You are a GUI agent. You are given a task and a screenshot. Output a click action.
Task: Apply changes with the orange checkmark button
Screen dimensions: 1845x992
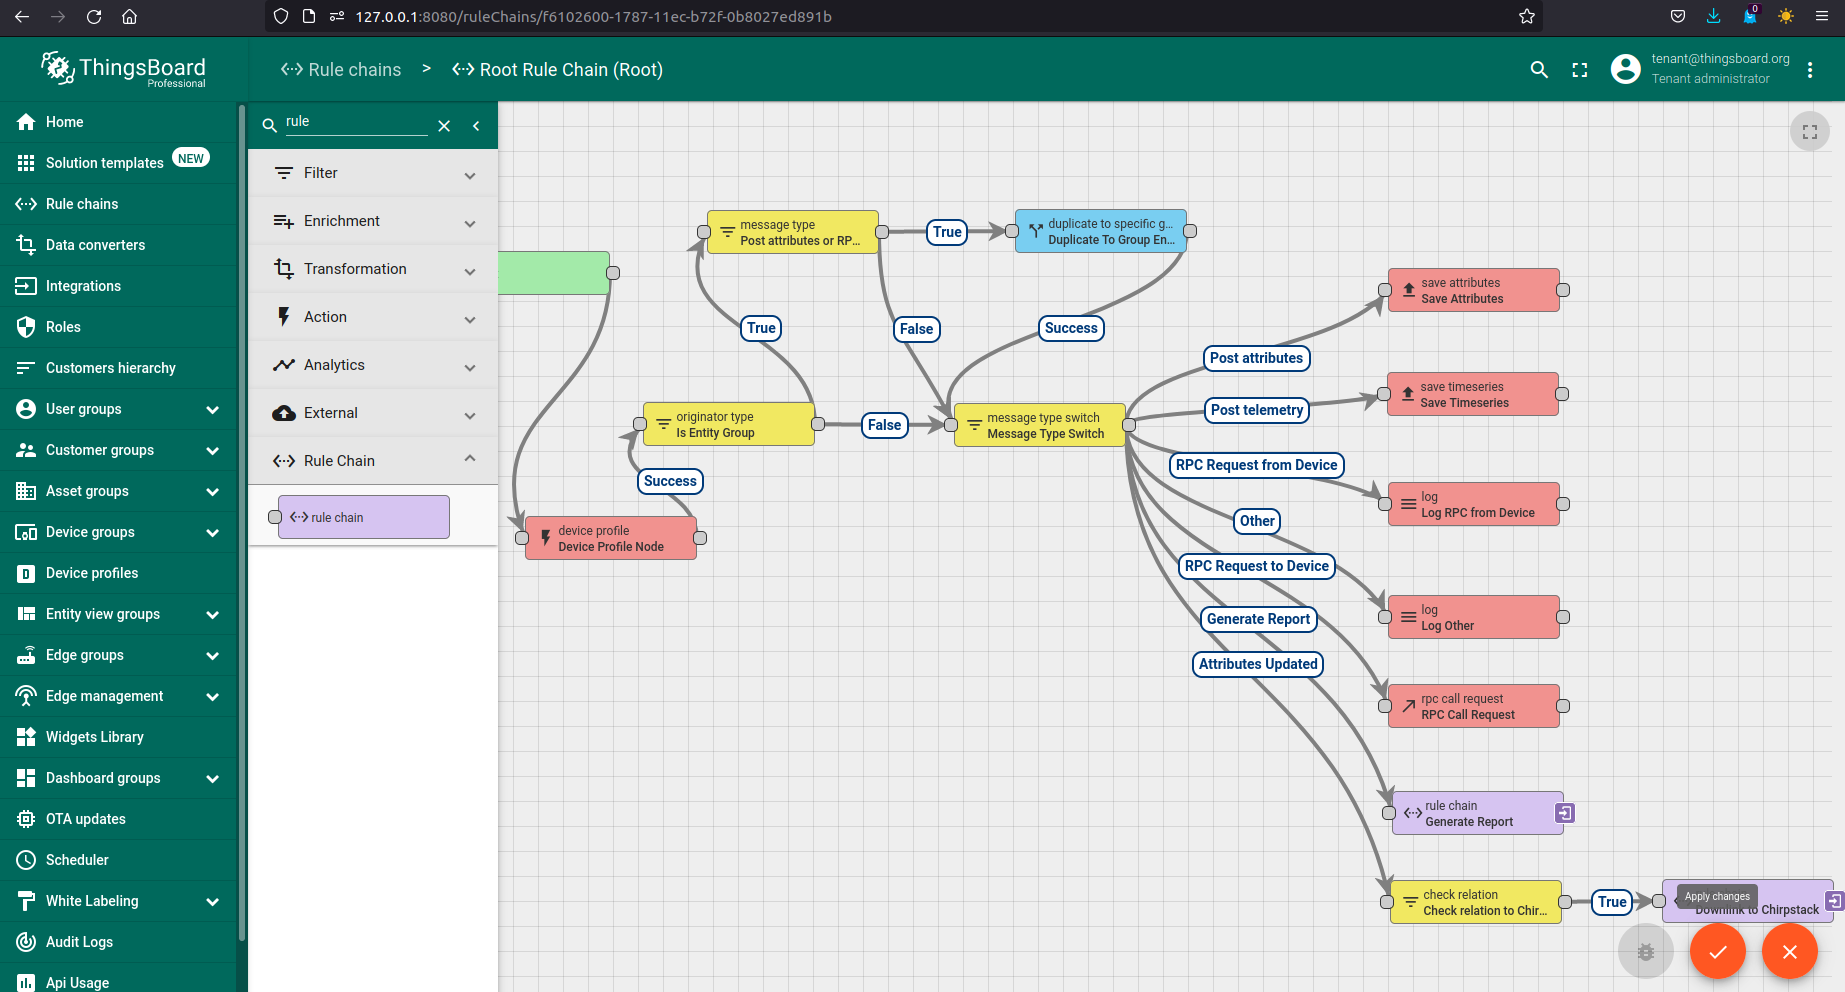[1718, 952]
